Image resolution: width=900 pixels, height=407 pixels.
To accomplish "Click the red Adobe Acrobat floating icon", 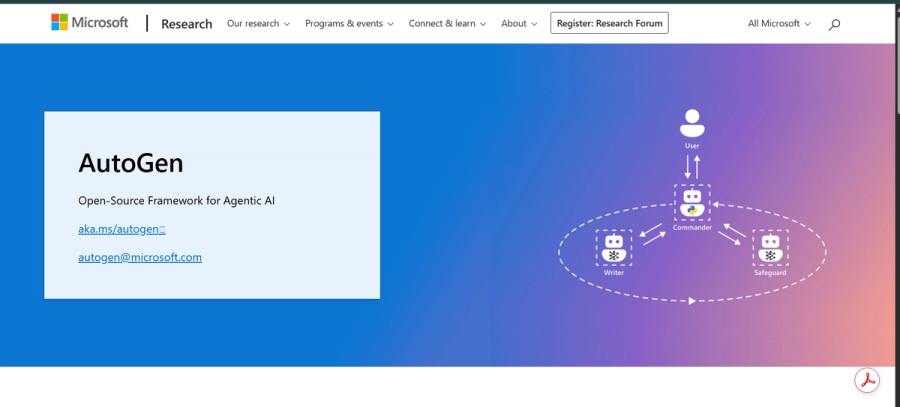I will tap(867, 381).
